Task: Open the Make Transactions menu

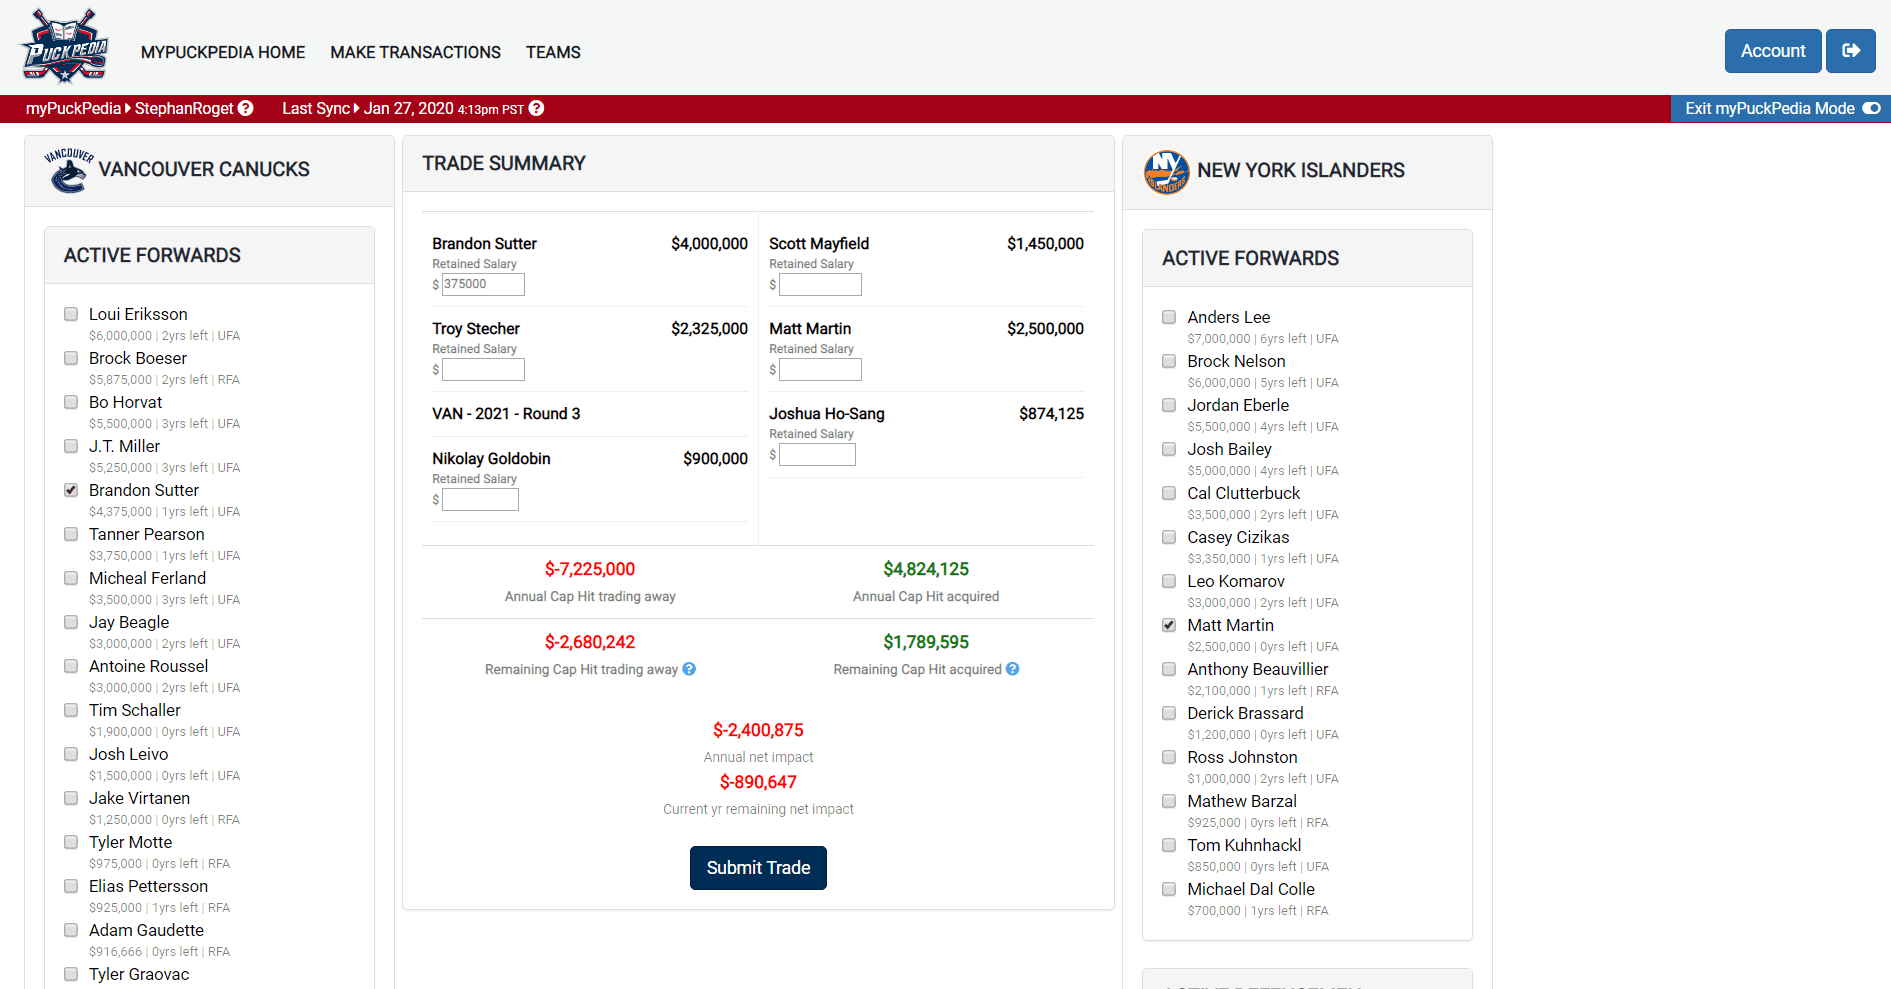Action: (415, 52)
